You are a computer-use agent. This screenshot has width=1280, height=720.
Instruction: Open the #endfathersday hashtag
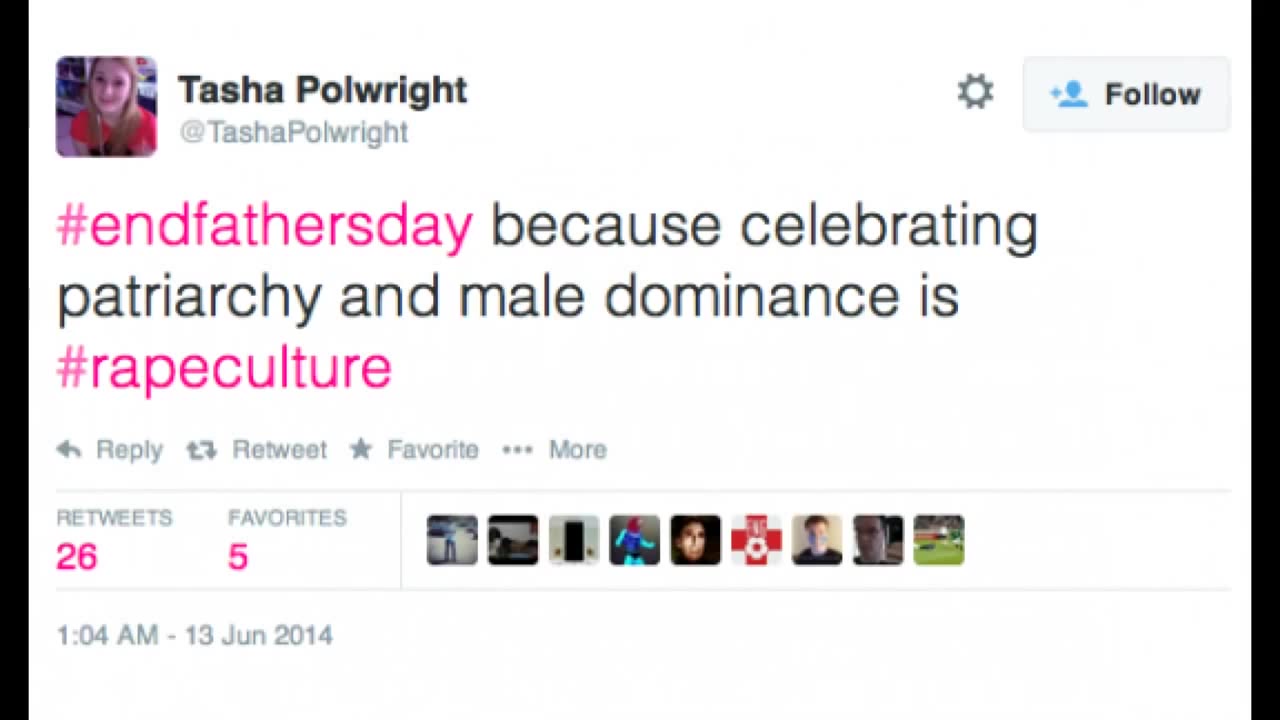(264, 225)
